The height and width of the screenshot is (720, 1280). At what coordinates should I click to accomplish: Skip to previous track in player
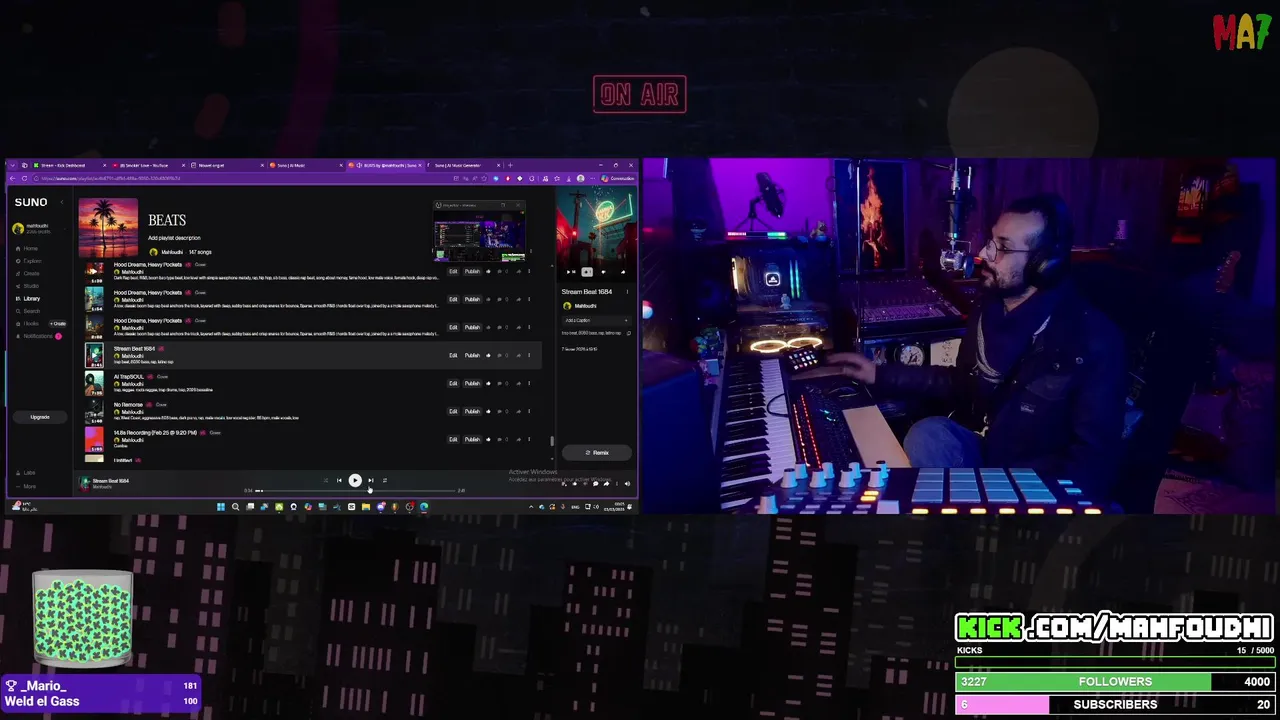339,480
